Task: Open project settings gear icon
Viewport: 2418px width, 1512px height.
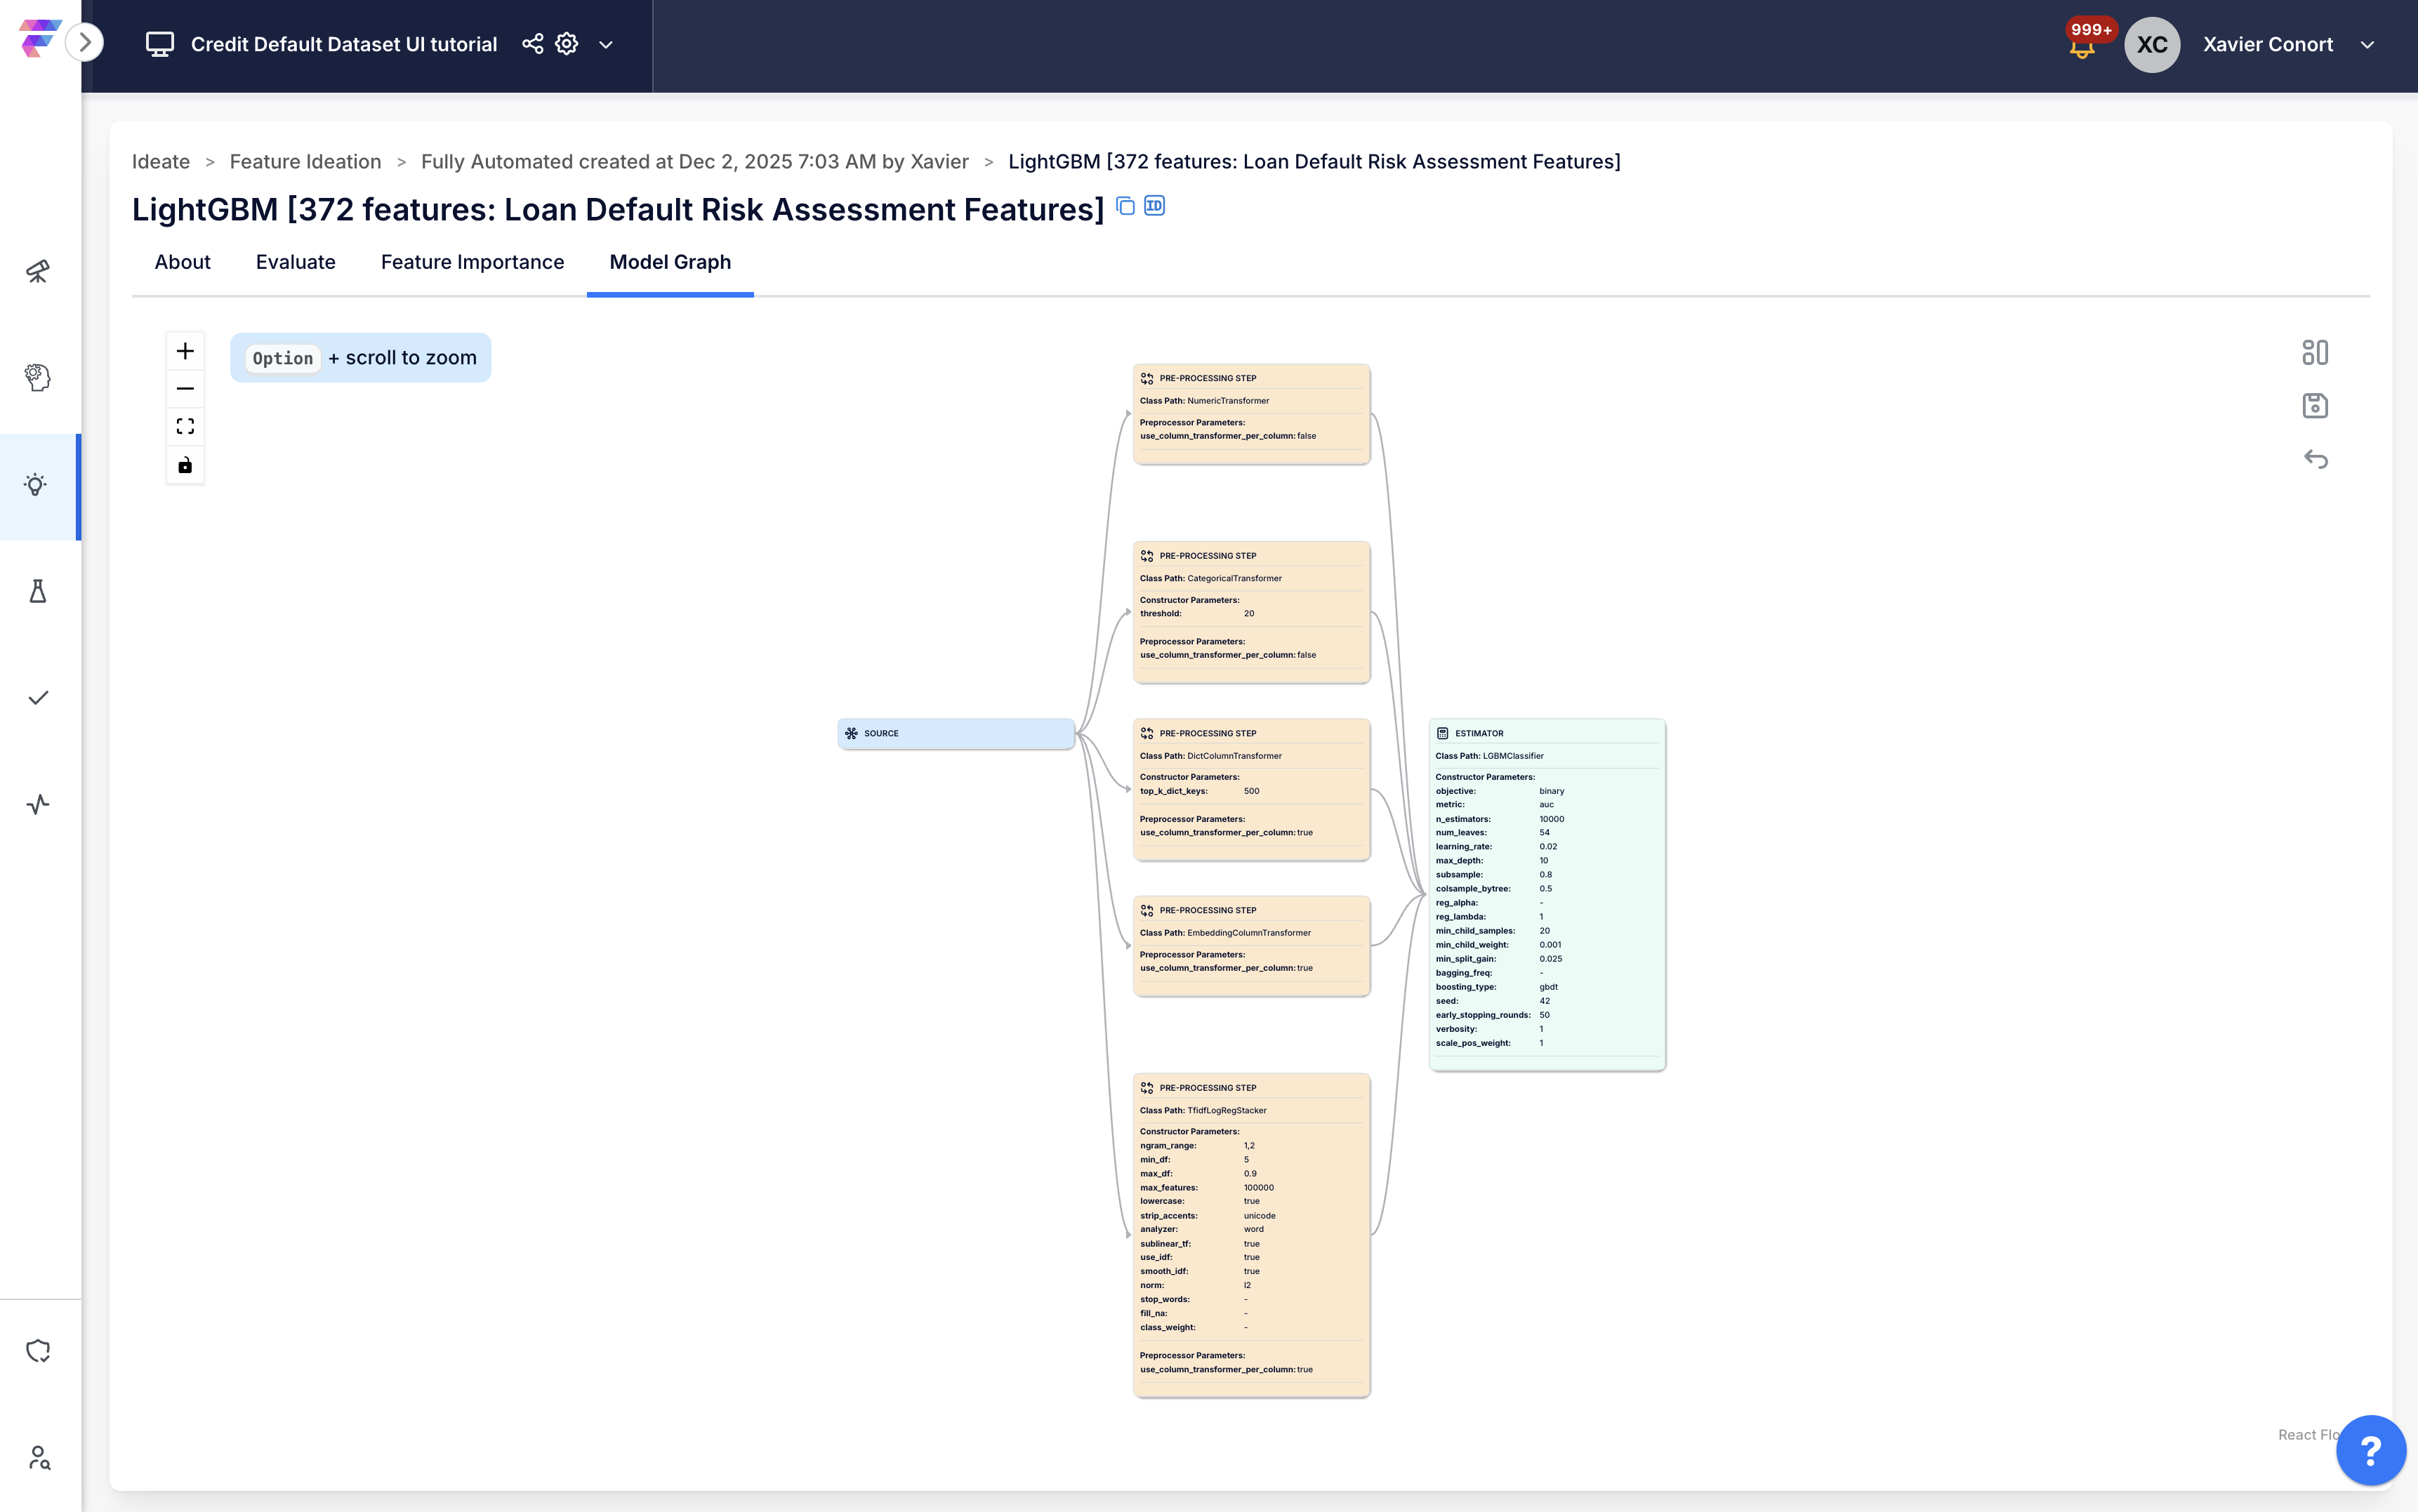Action: click(x=567, y=44)
